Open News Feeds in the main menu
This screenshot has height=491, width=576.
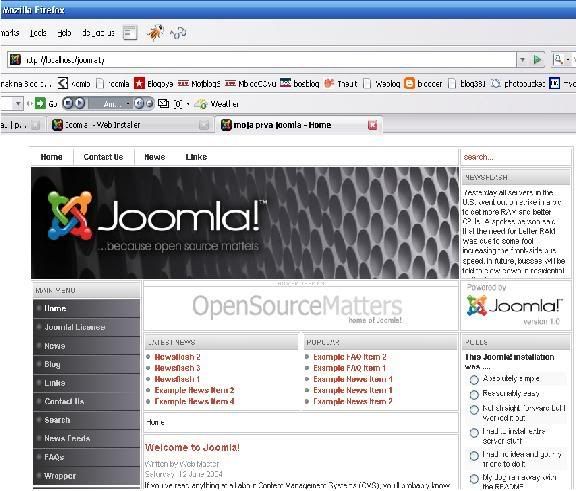pos(86,438)
